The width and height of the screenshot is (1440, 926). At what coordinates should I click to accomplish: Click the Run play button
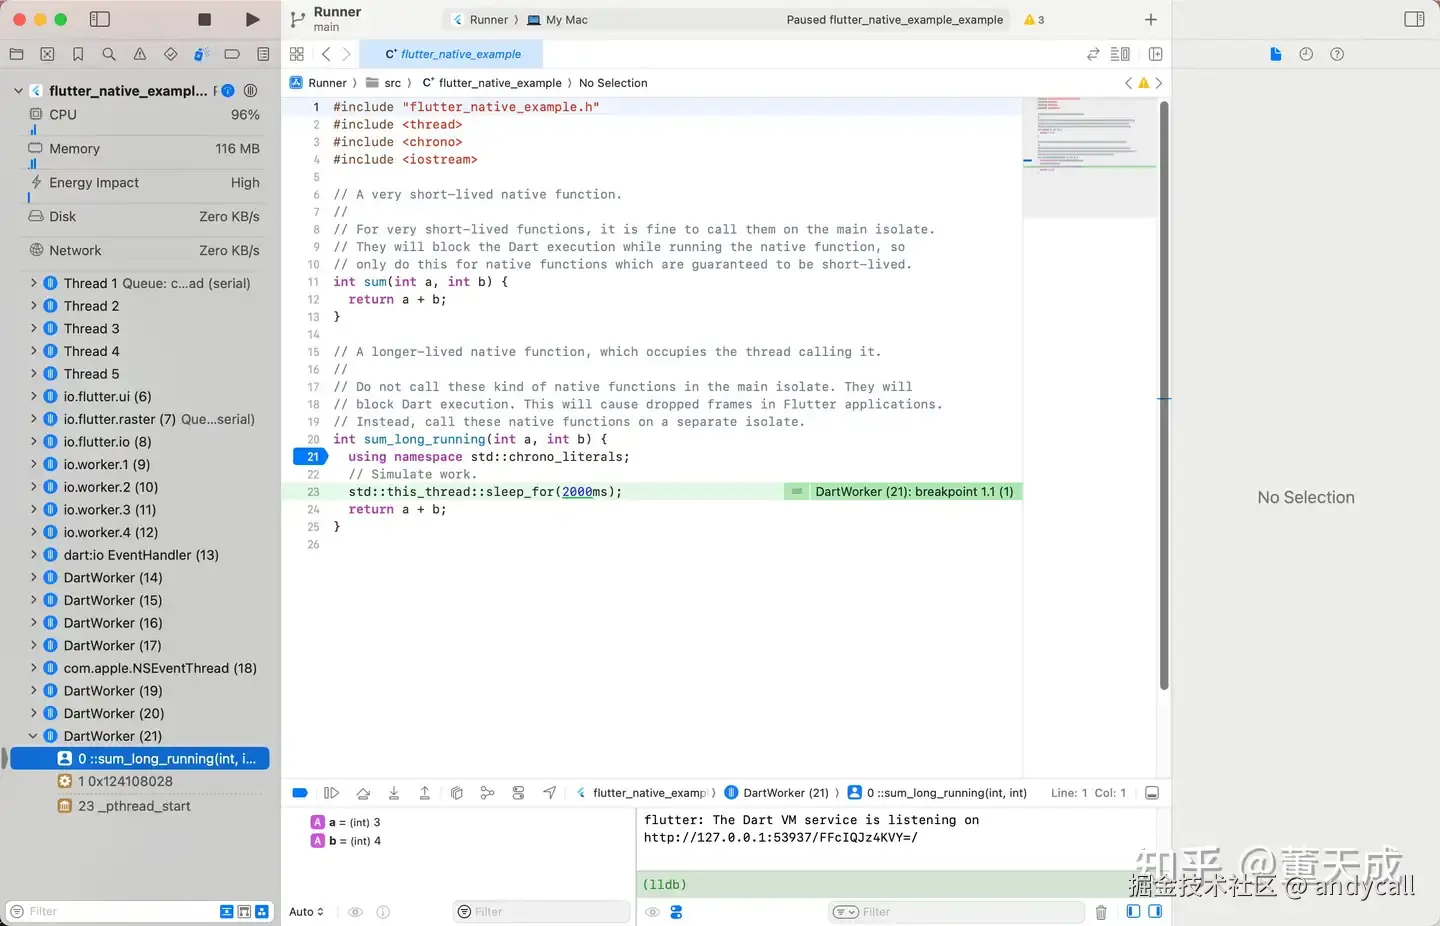click(x=252, y=19)
